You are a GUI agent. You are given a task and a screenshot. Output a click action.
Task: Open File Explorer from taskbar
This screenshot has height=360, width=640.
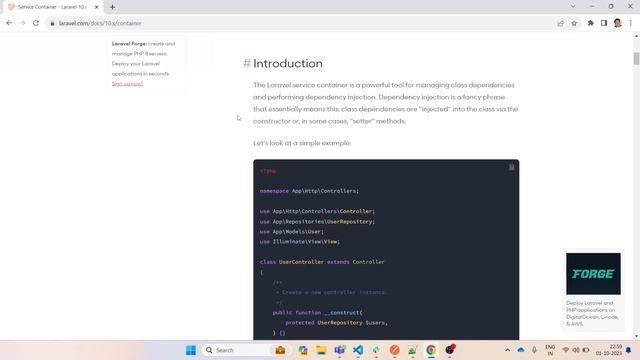point(321,350)
